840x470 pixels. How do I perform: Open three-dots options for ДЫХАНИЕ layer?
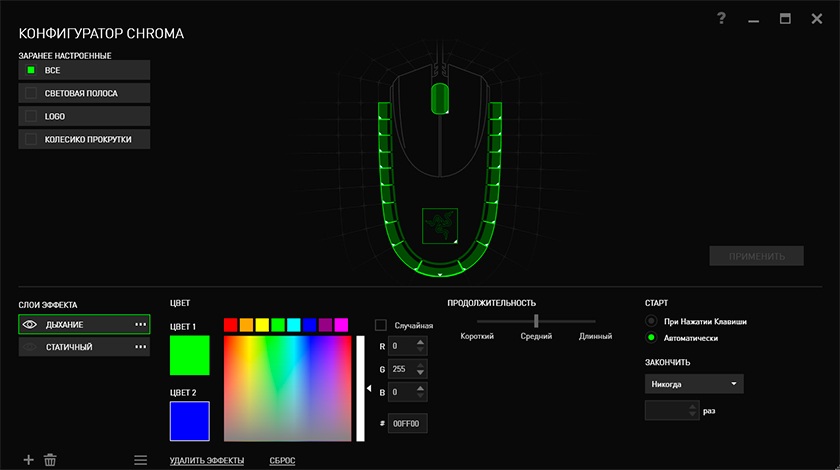[x=140, y=324]
